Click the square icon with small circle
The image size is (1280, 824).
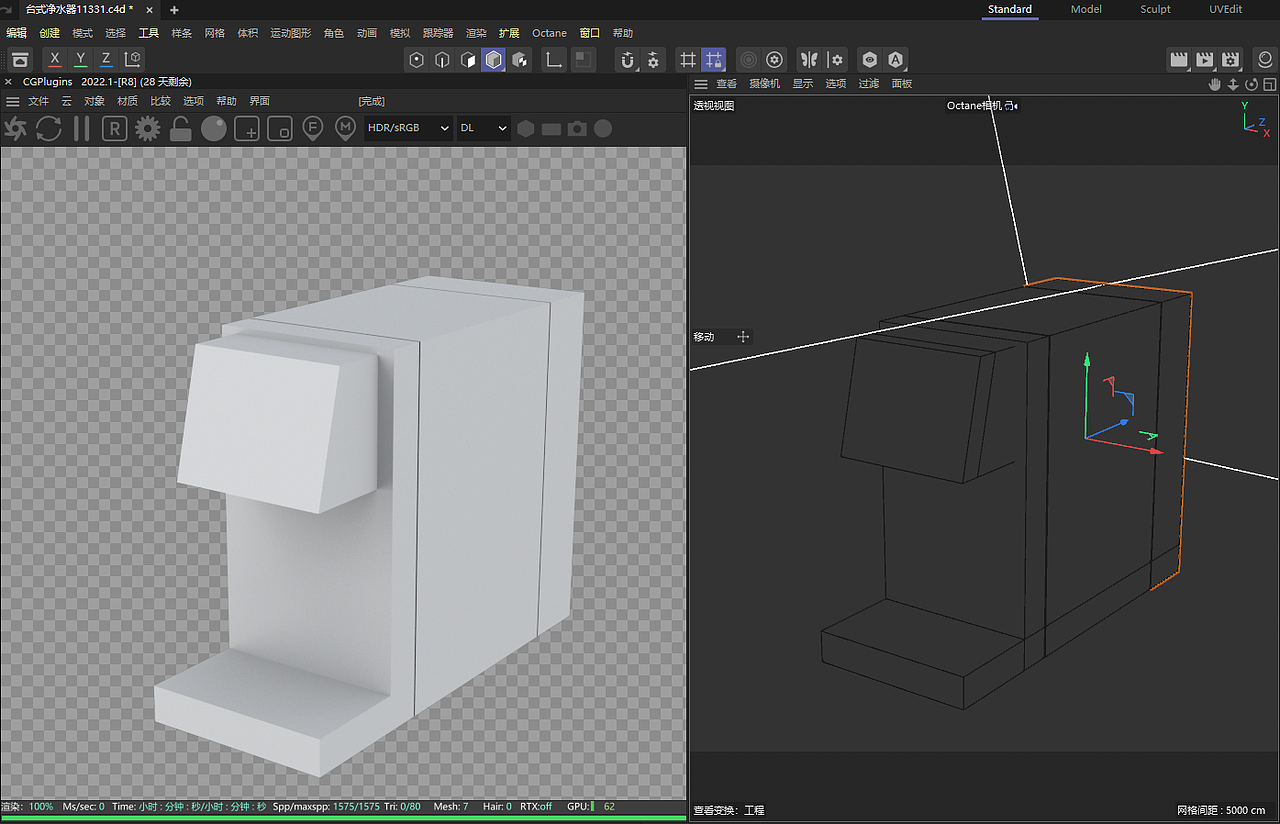point(280,128)
